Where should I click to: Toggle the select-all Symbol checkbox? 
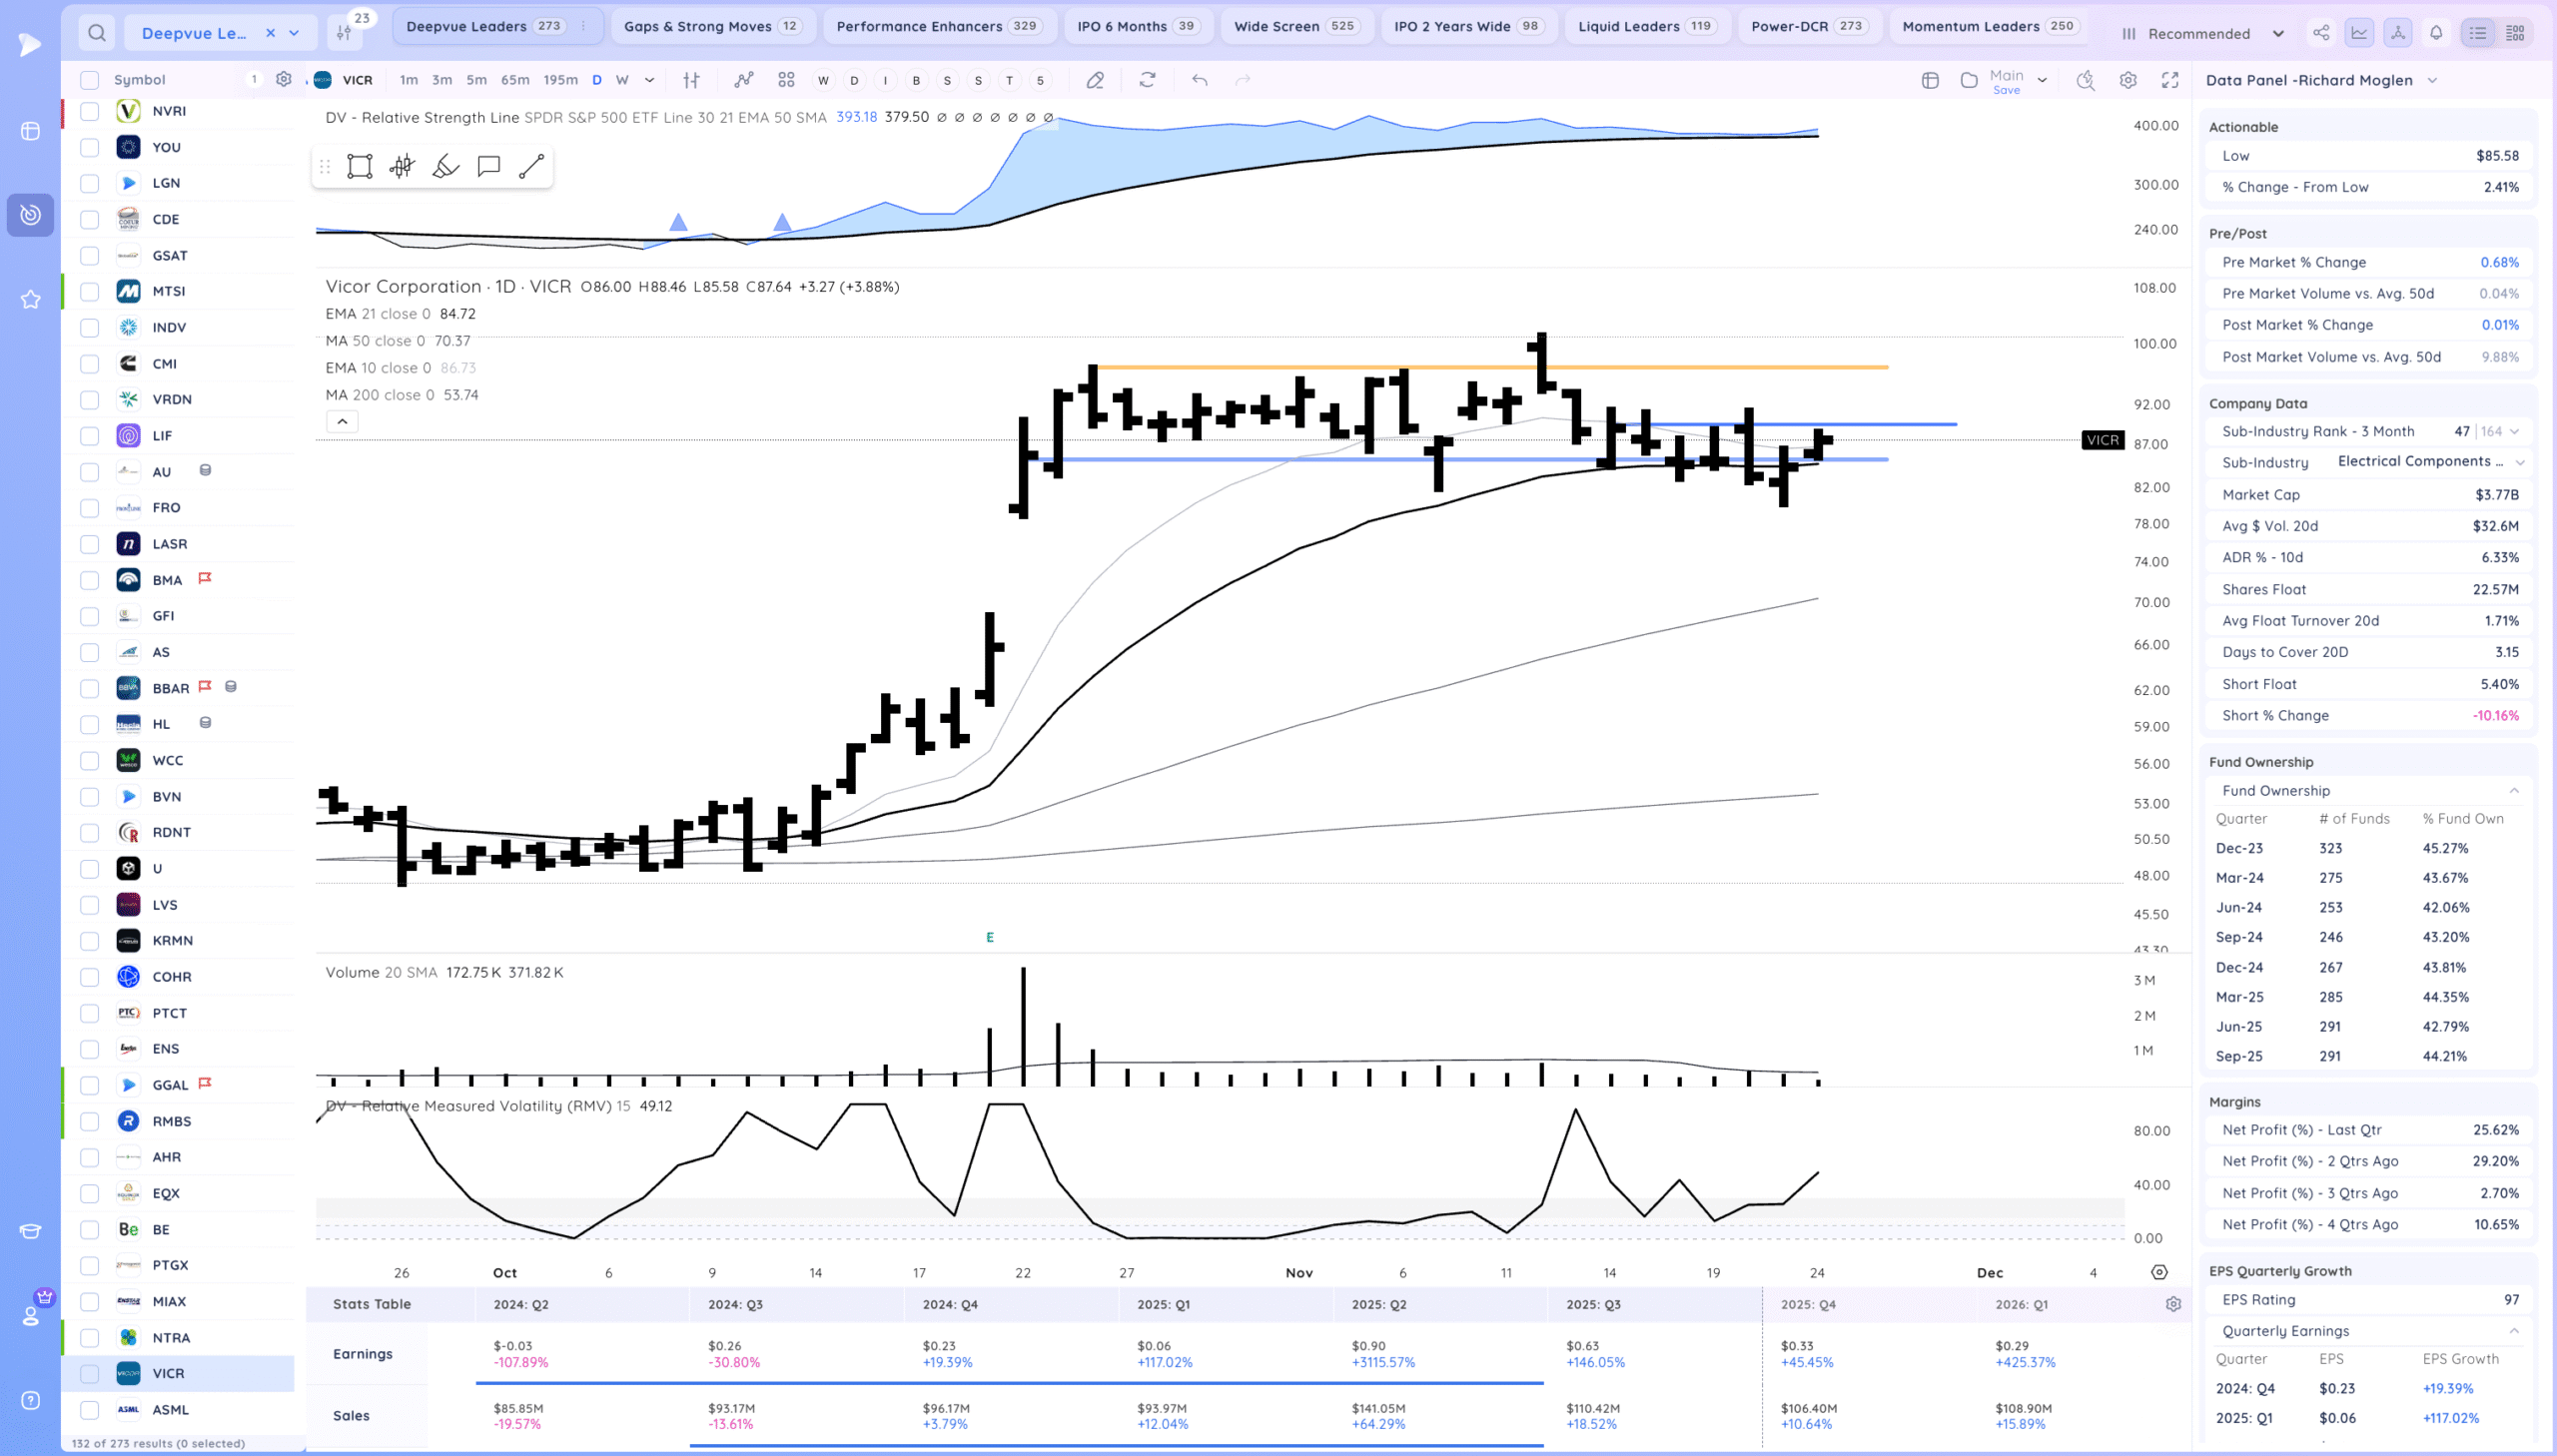90,80
